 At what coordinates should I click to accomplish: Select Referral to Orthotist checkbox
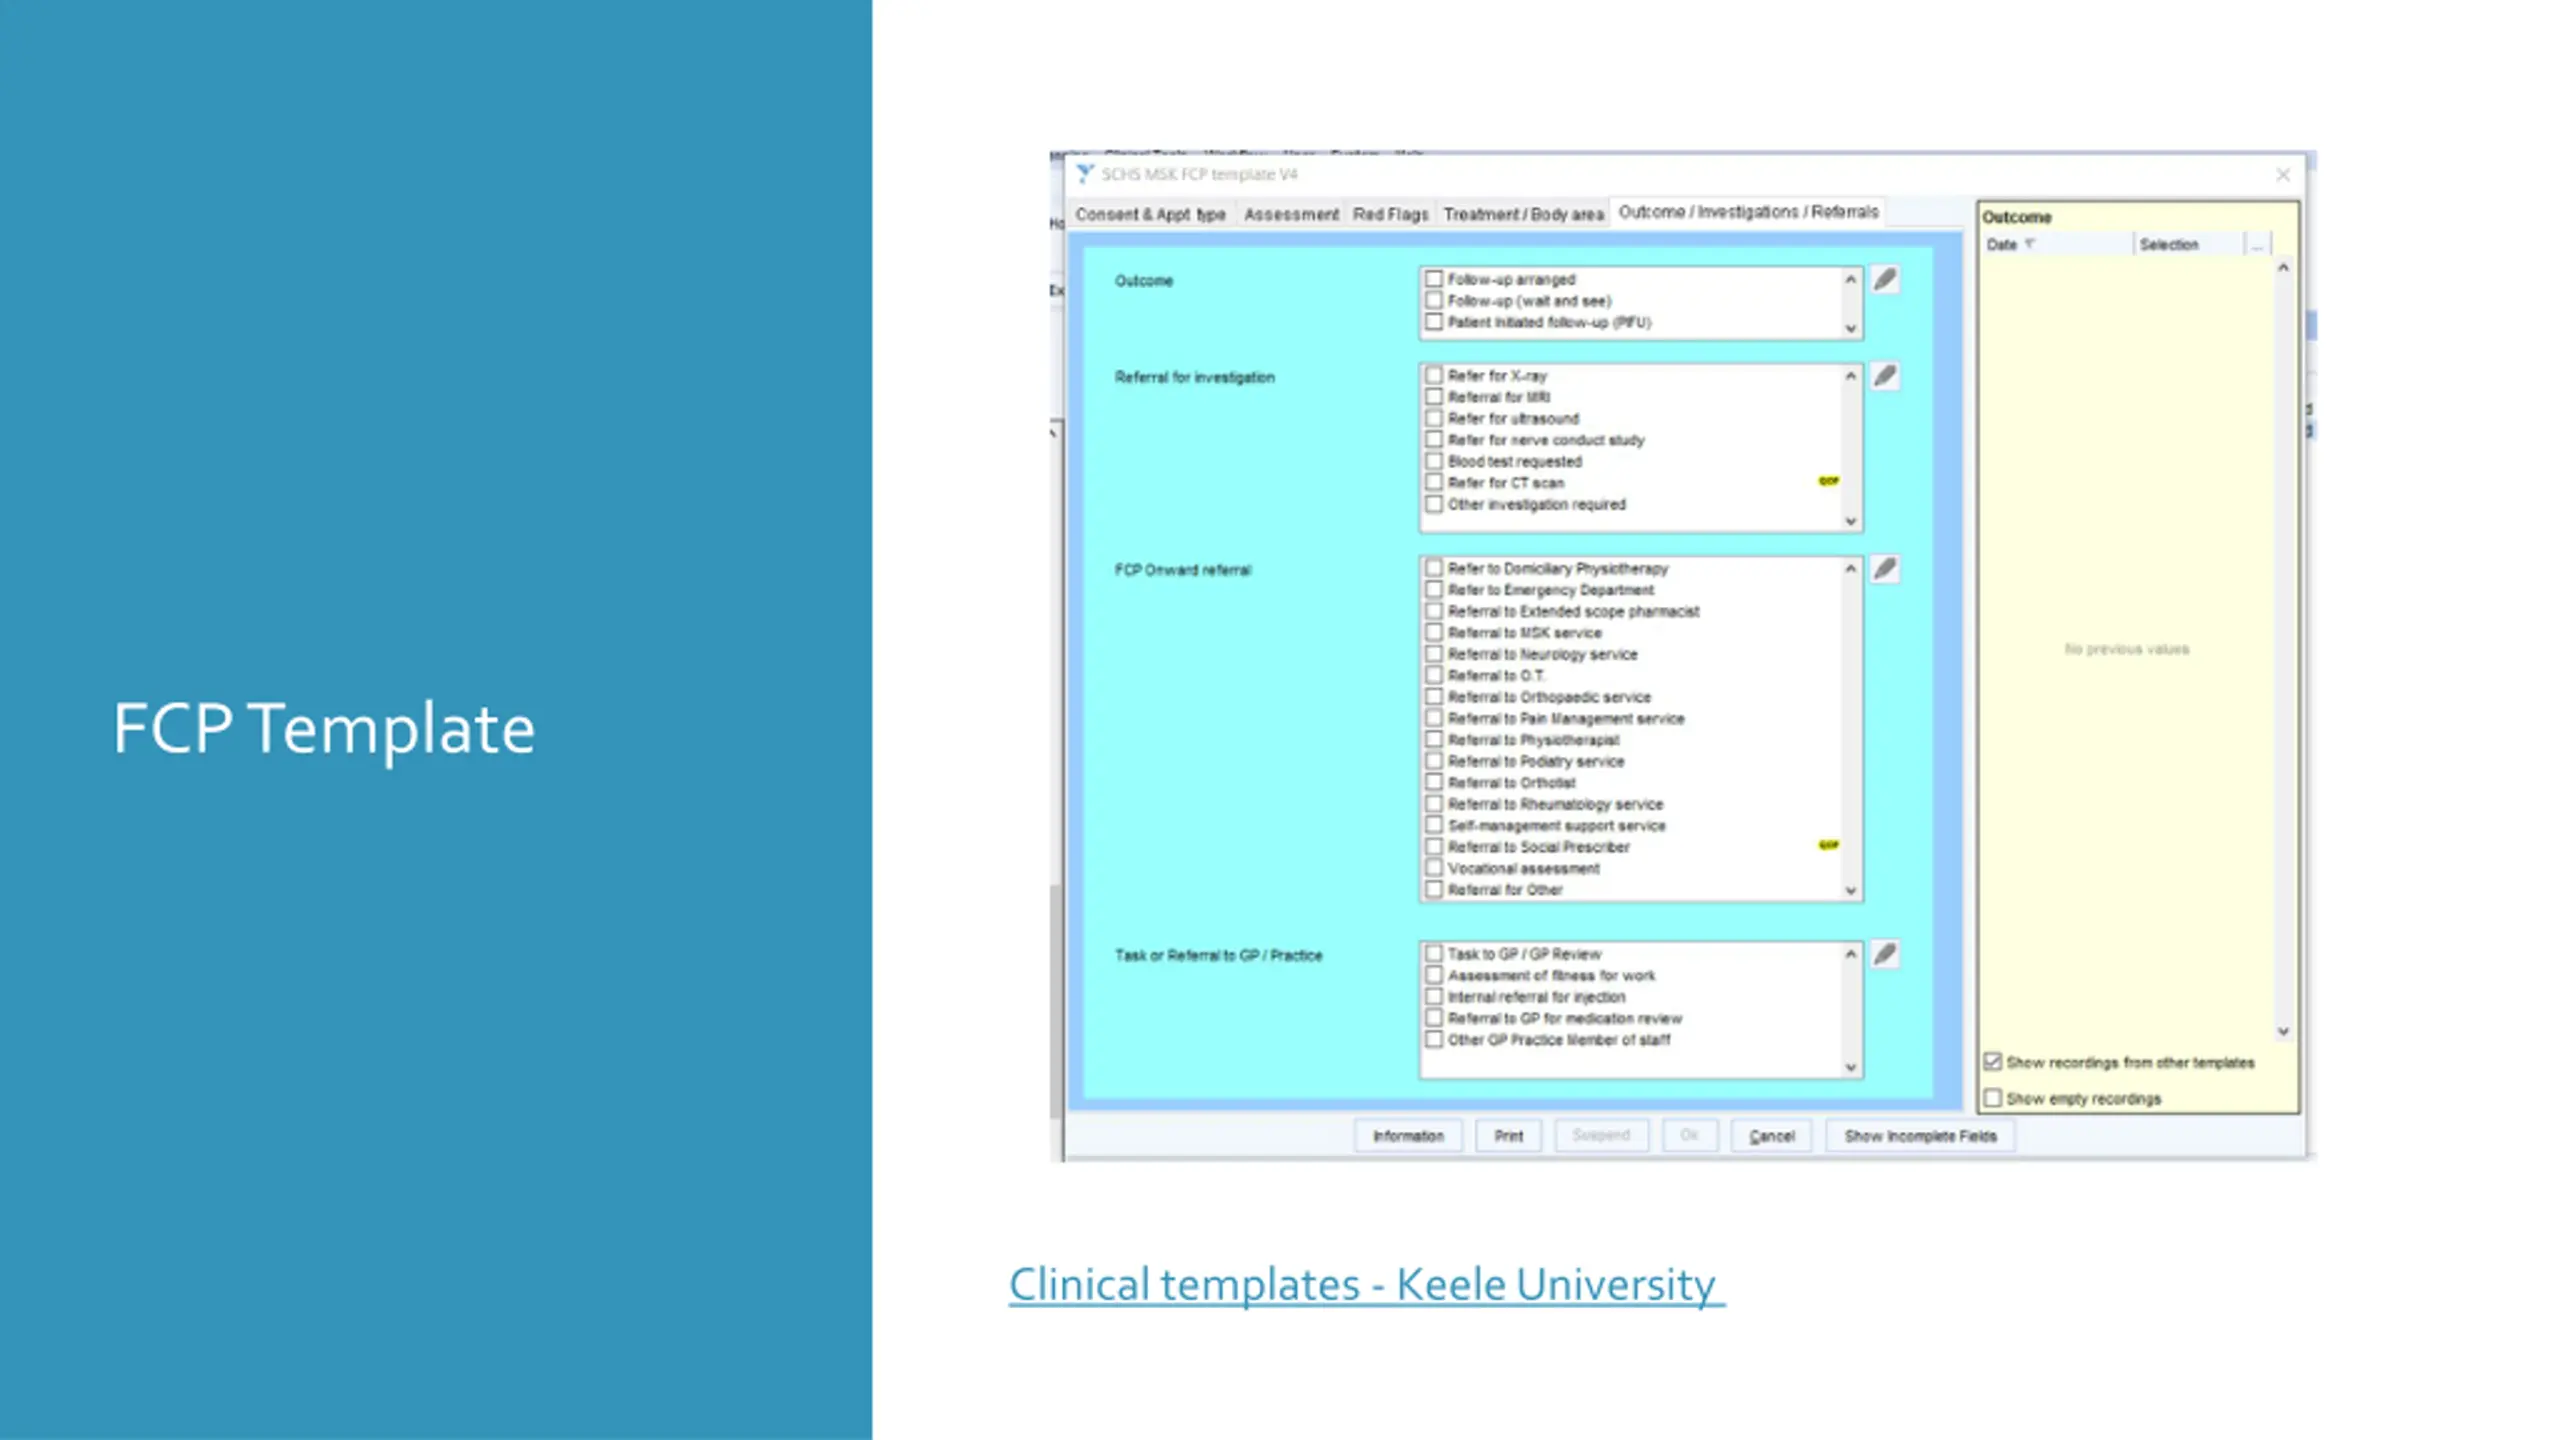point(1434,783)
